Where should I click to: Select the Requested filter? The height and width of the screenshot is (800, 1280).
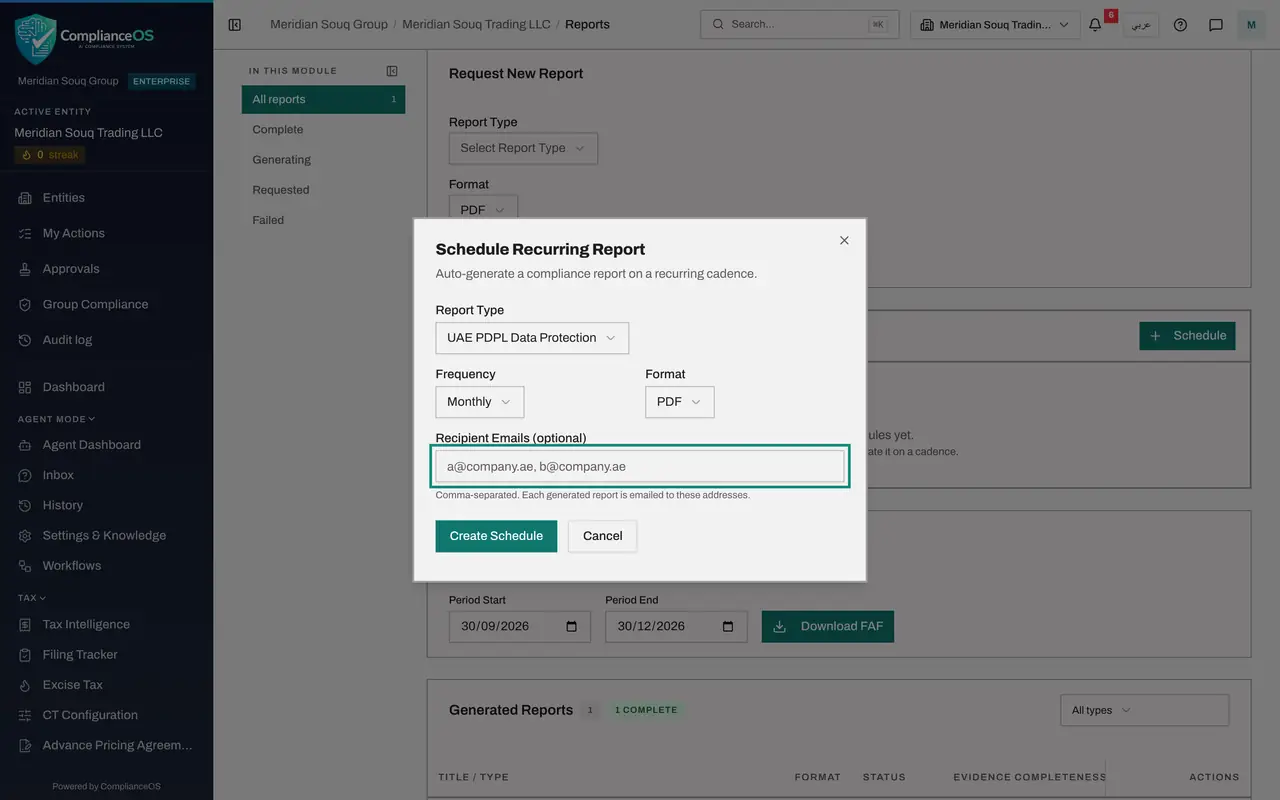[323, 190]
